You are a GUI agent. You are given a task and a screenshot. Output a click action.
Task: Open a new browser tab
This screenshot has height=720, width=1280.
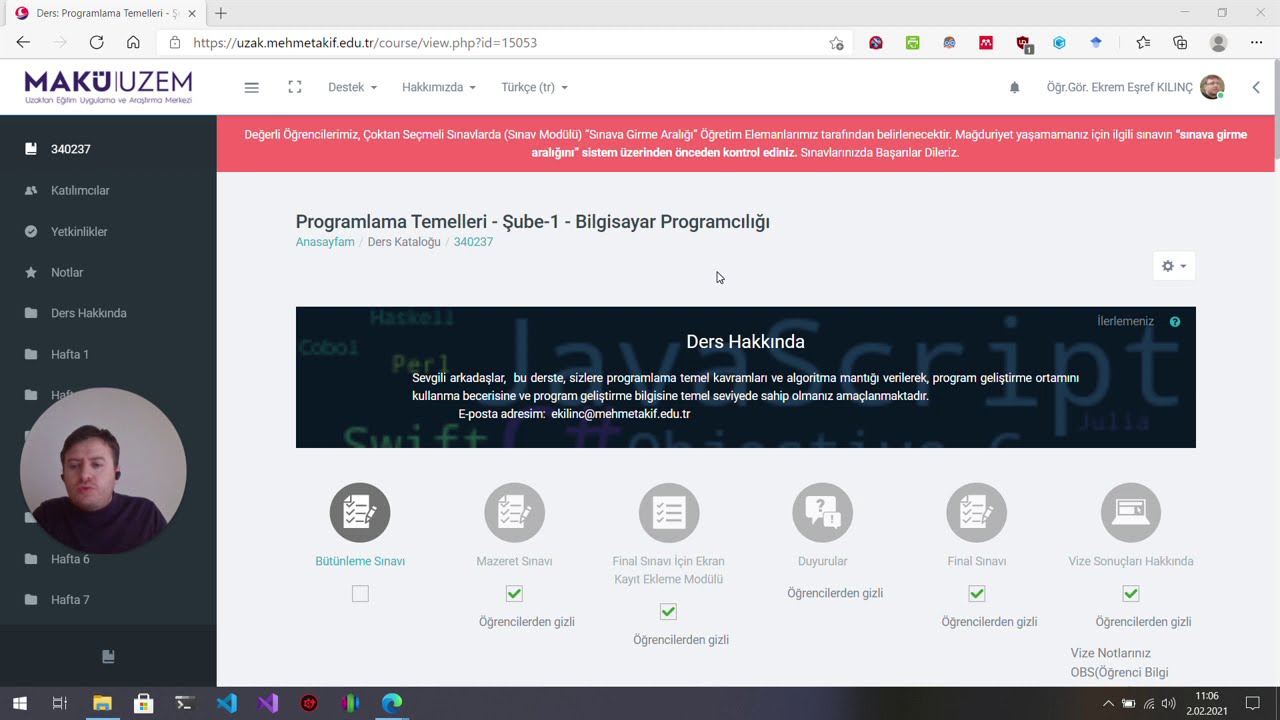(x=221, y=13)
